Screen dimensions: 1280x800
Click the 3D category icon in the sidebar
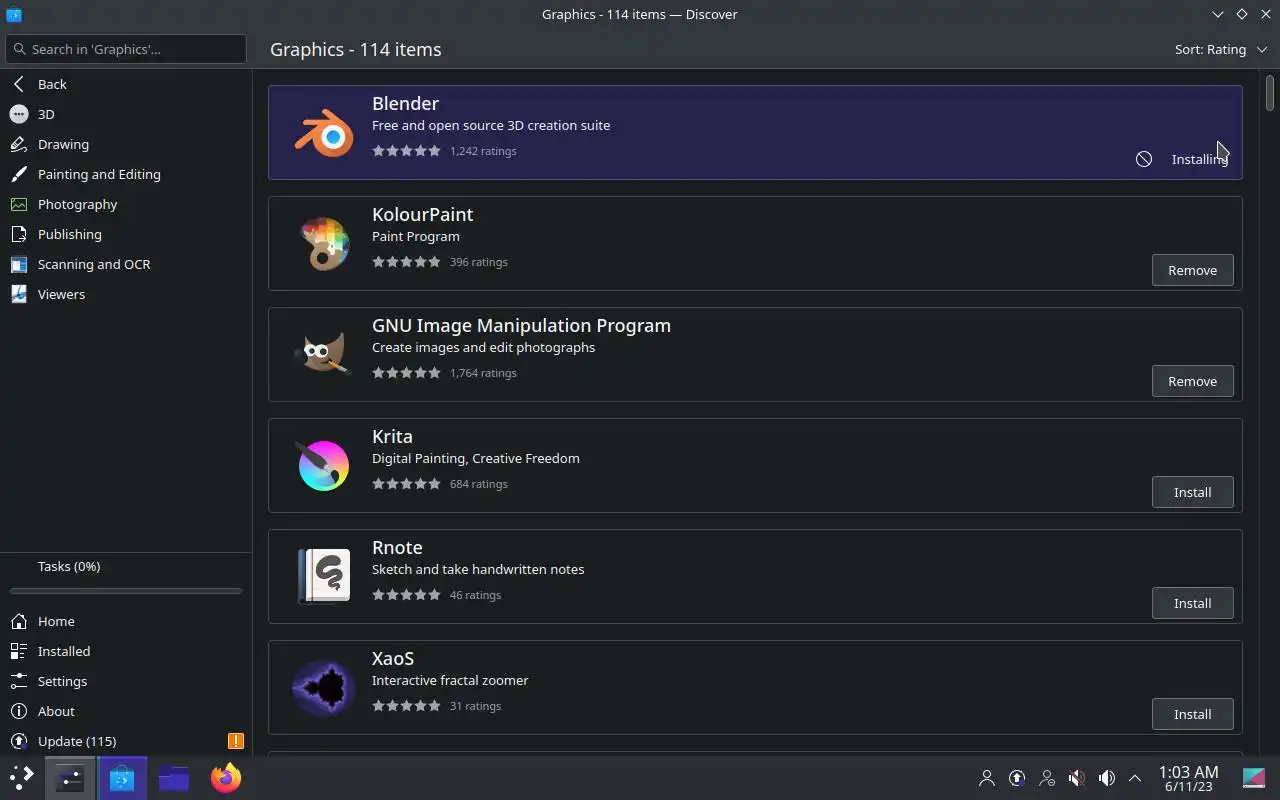(x=18, y=114)
